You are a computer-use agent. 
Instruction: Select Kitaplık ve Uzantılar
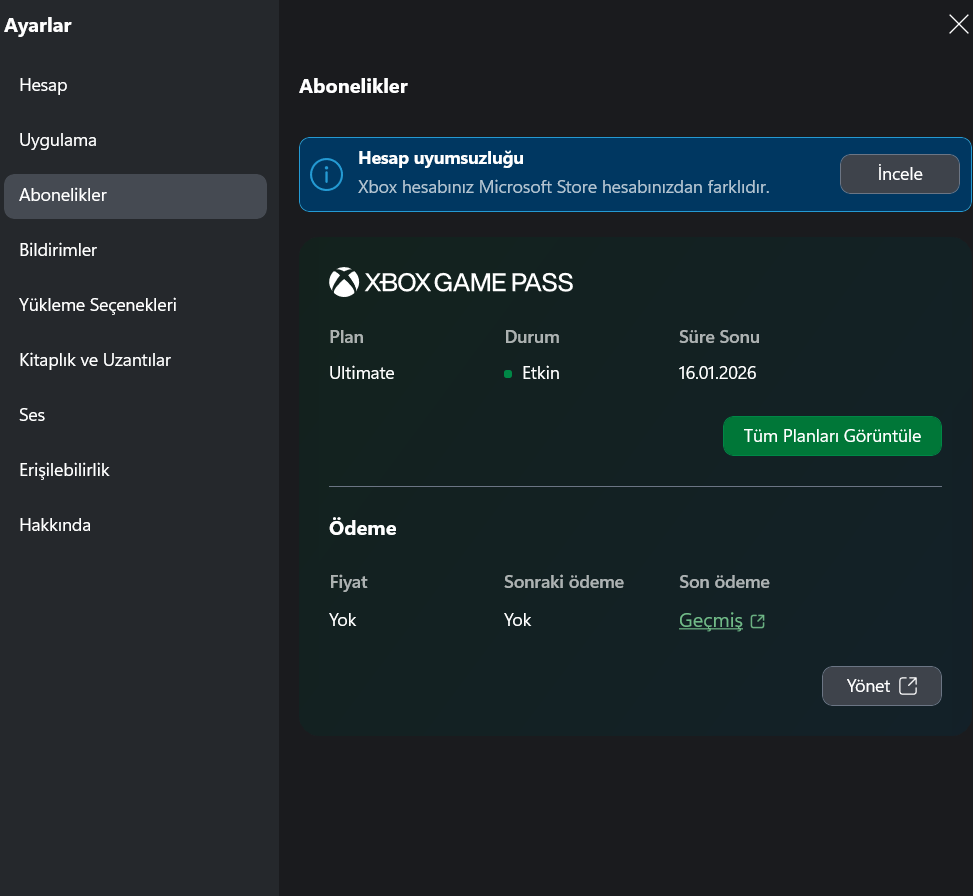tap(135, 360)
